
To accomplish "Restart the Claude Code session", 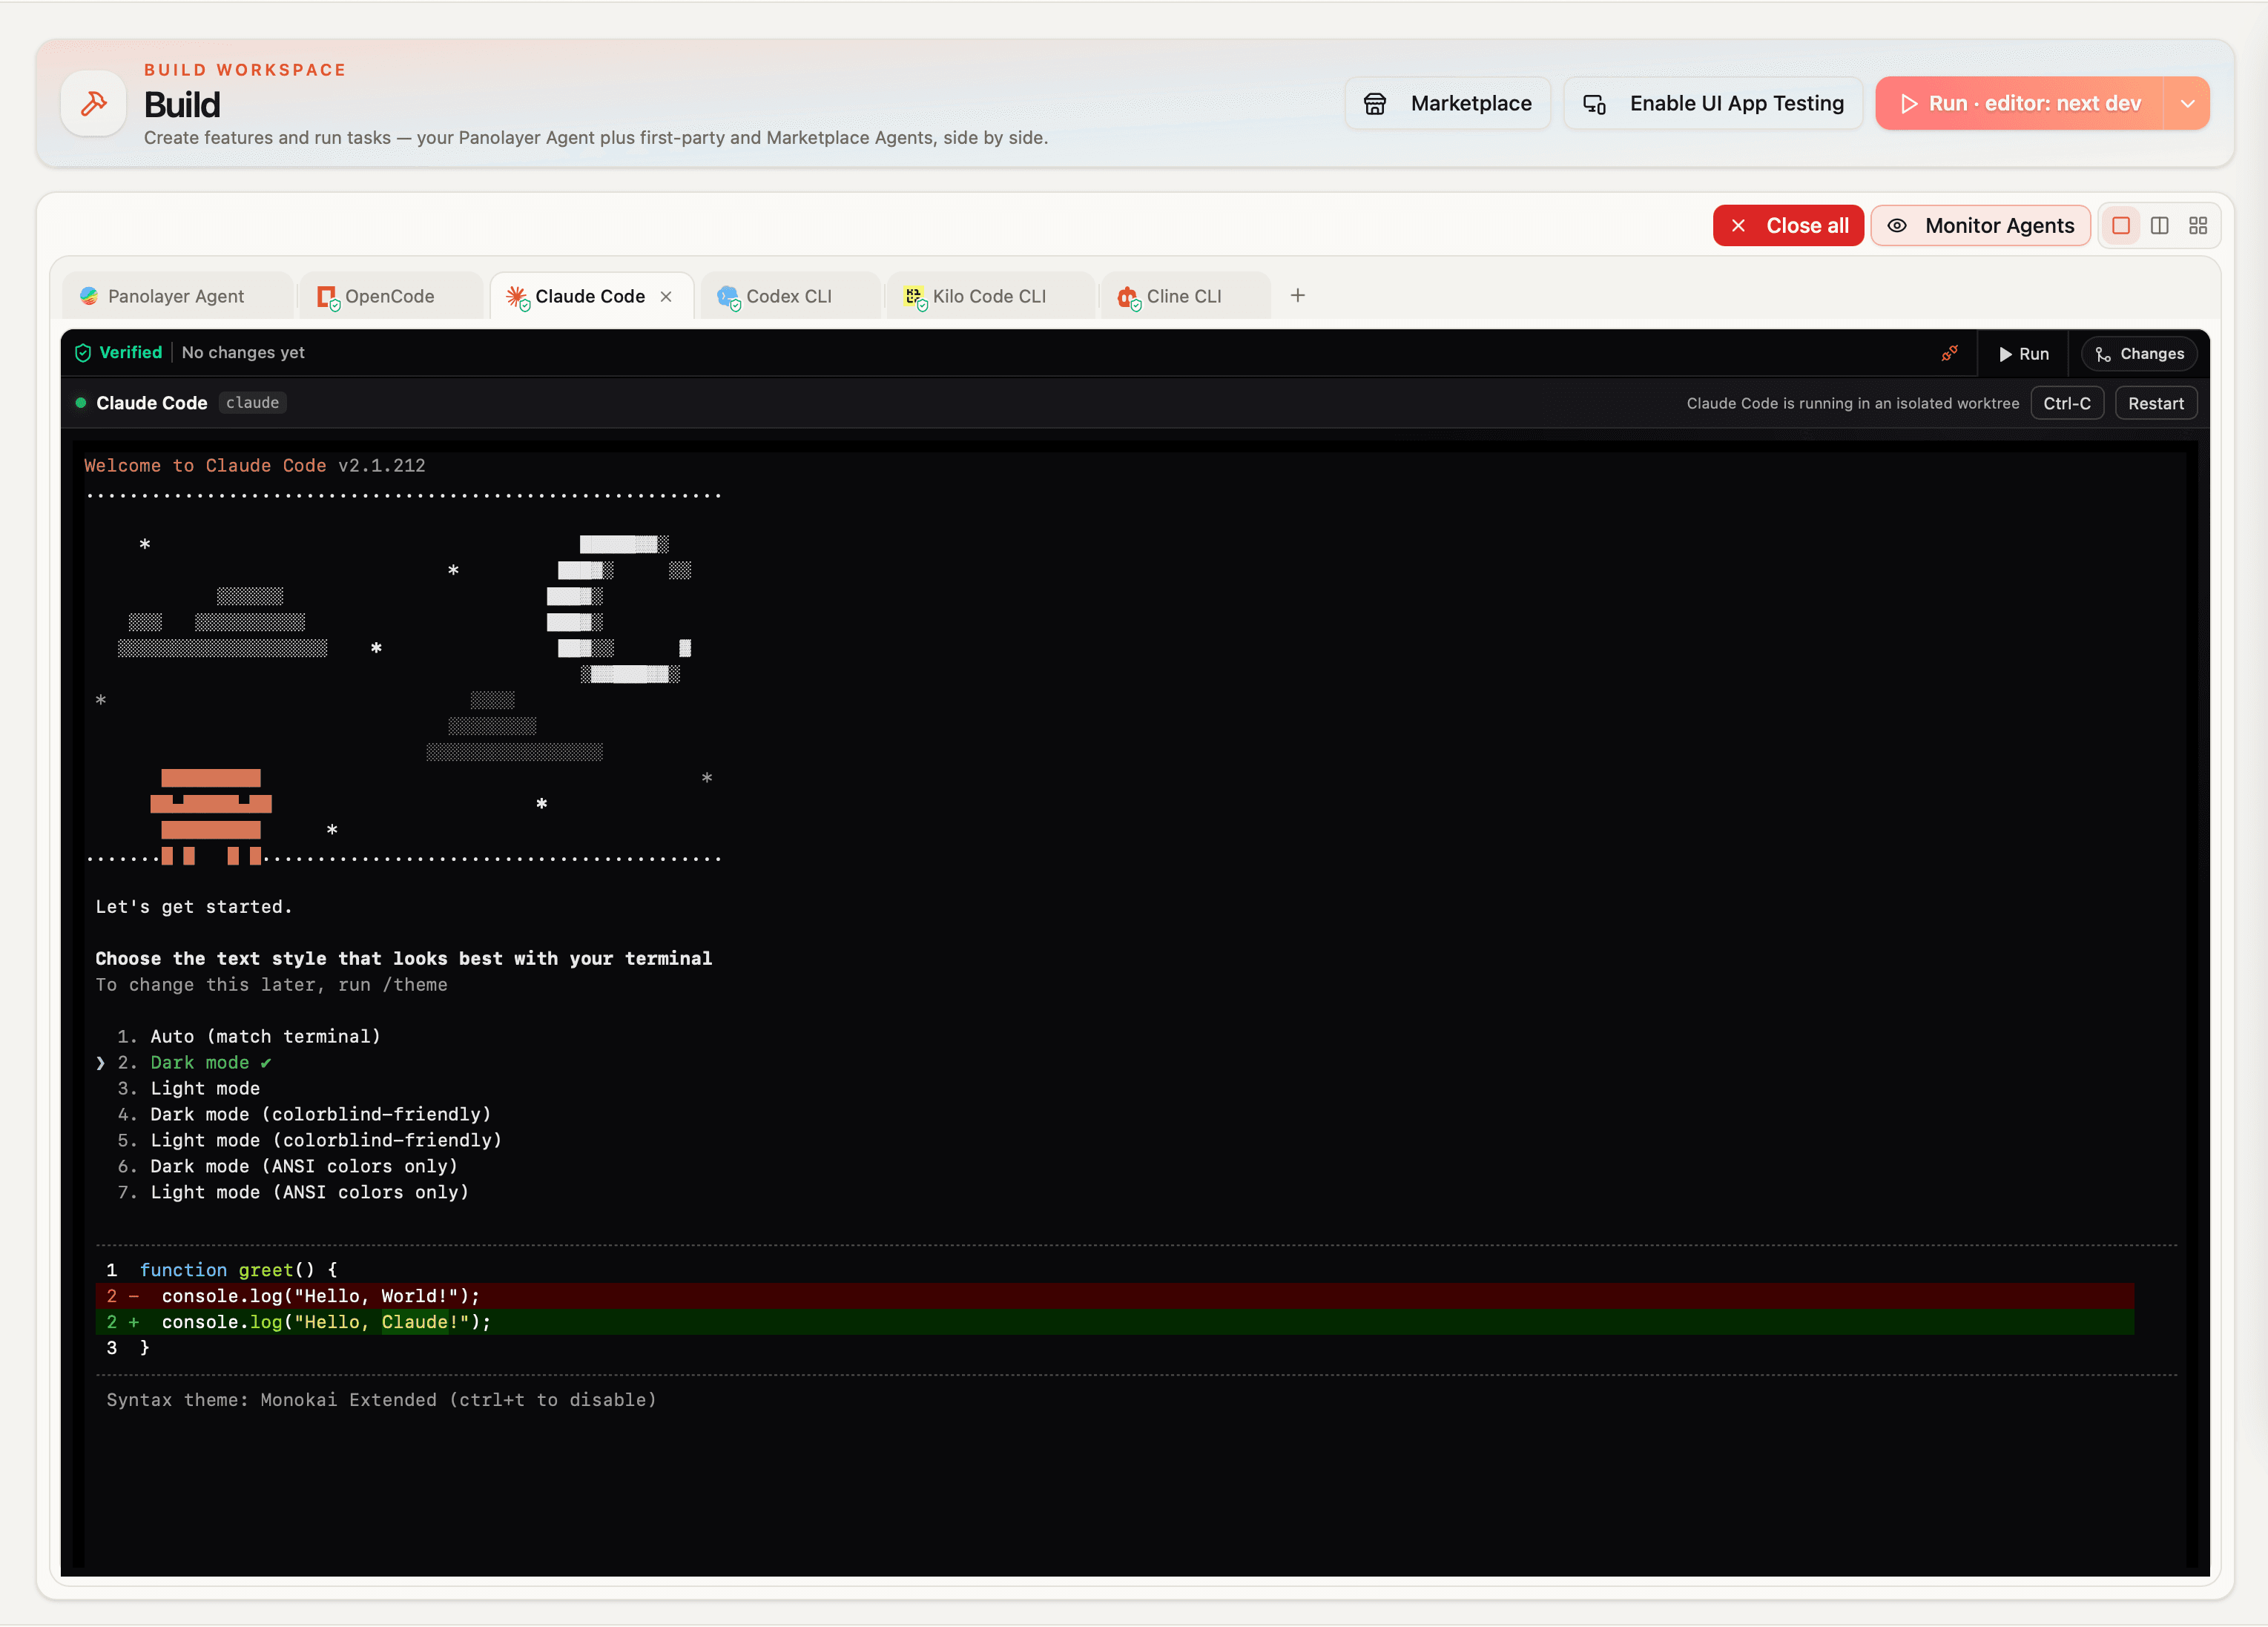I will [x=2156, y=404].
